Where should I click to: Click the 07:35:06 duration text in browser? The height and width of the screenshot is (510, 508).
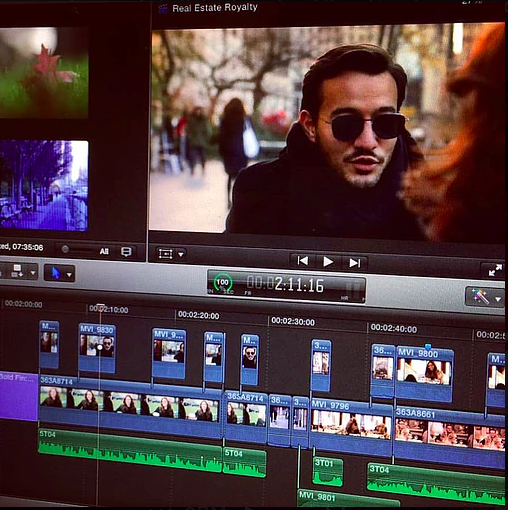28,247
